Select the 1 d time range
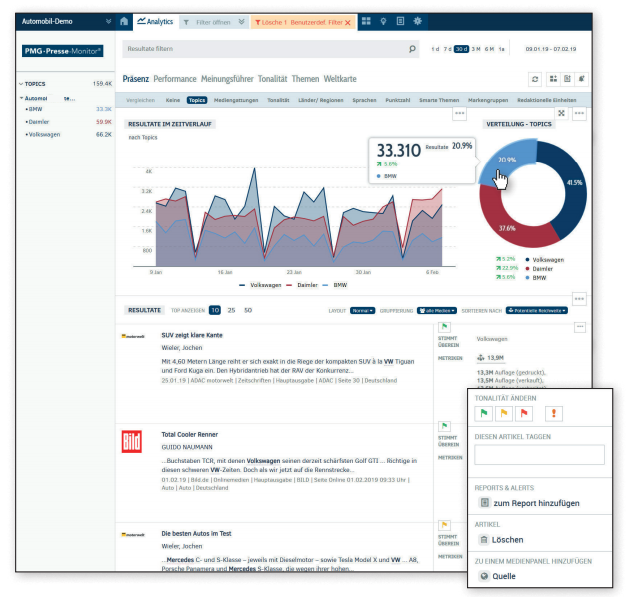 (435, 49)
